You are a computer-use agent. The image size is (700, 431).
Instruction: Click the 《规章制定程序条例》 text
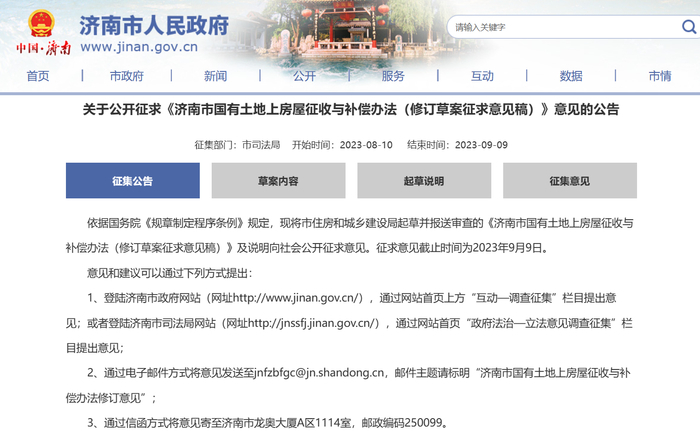(x=194, y=223)
